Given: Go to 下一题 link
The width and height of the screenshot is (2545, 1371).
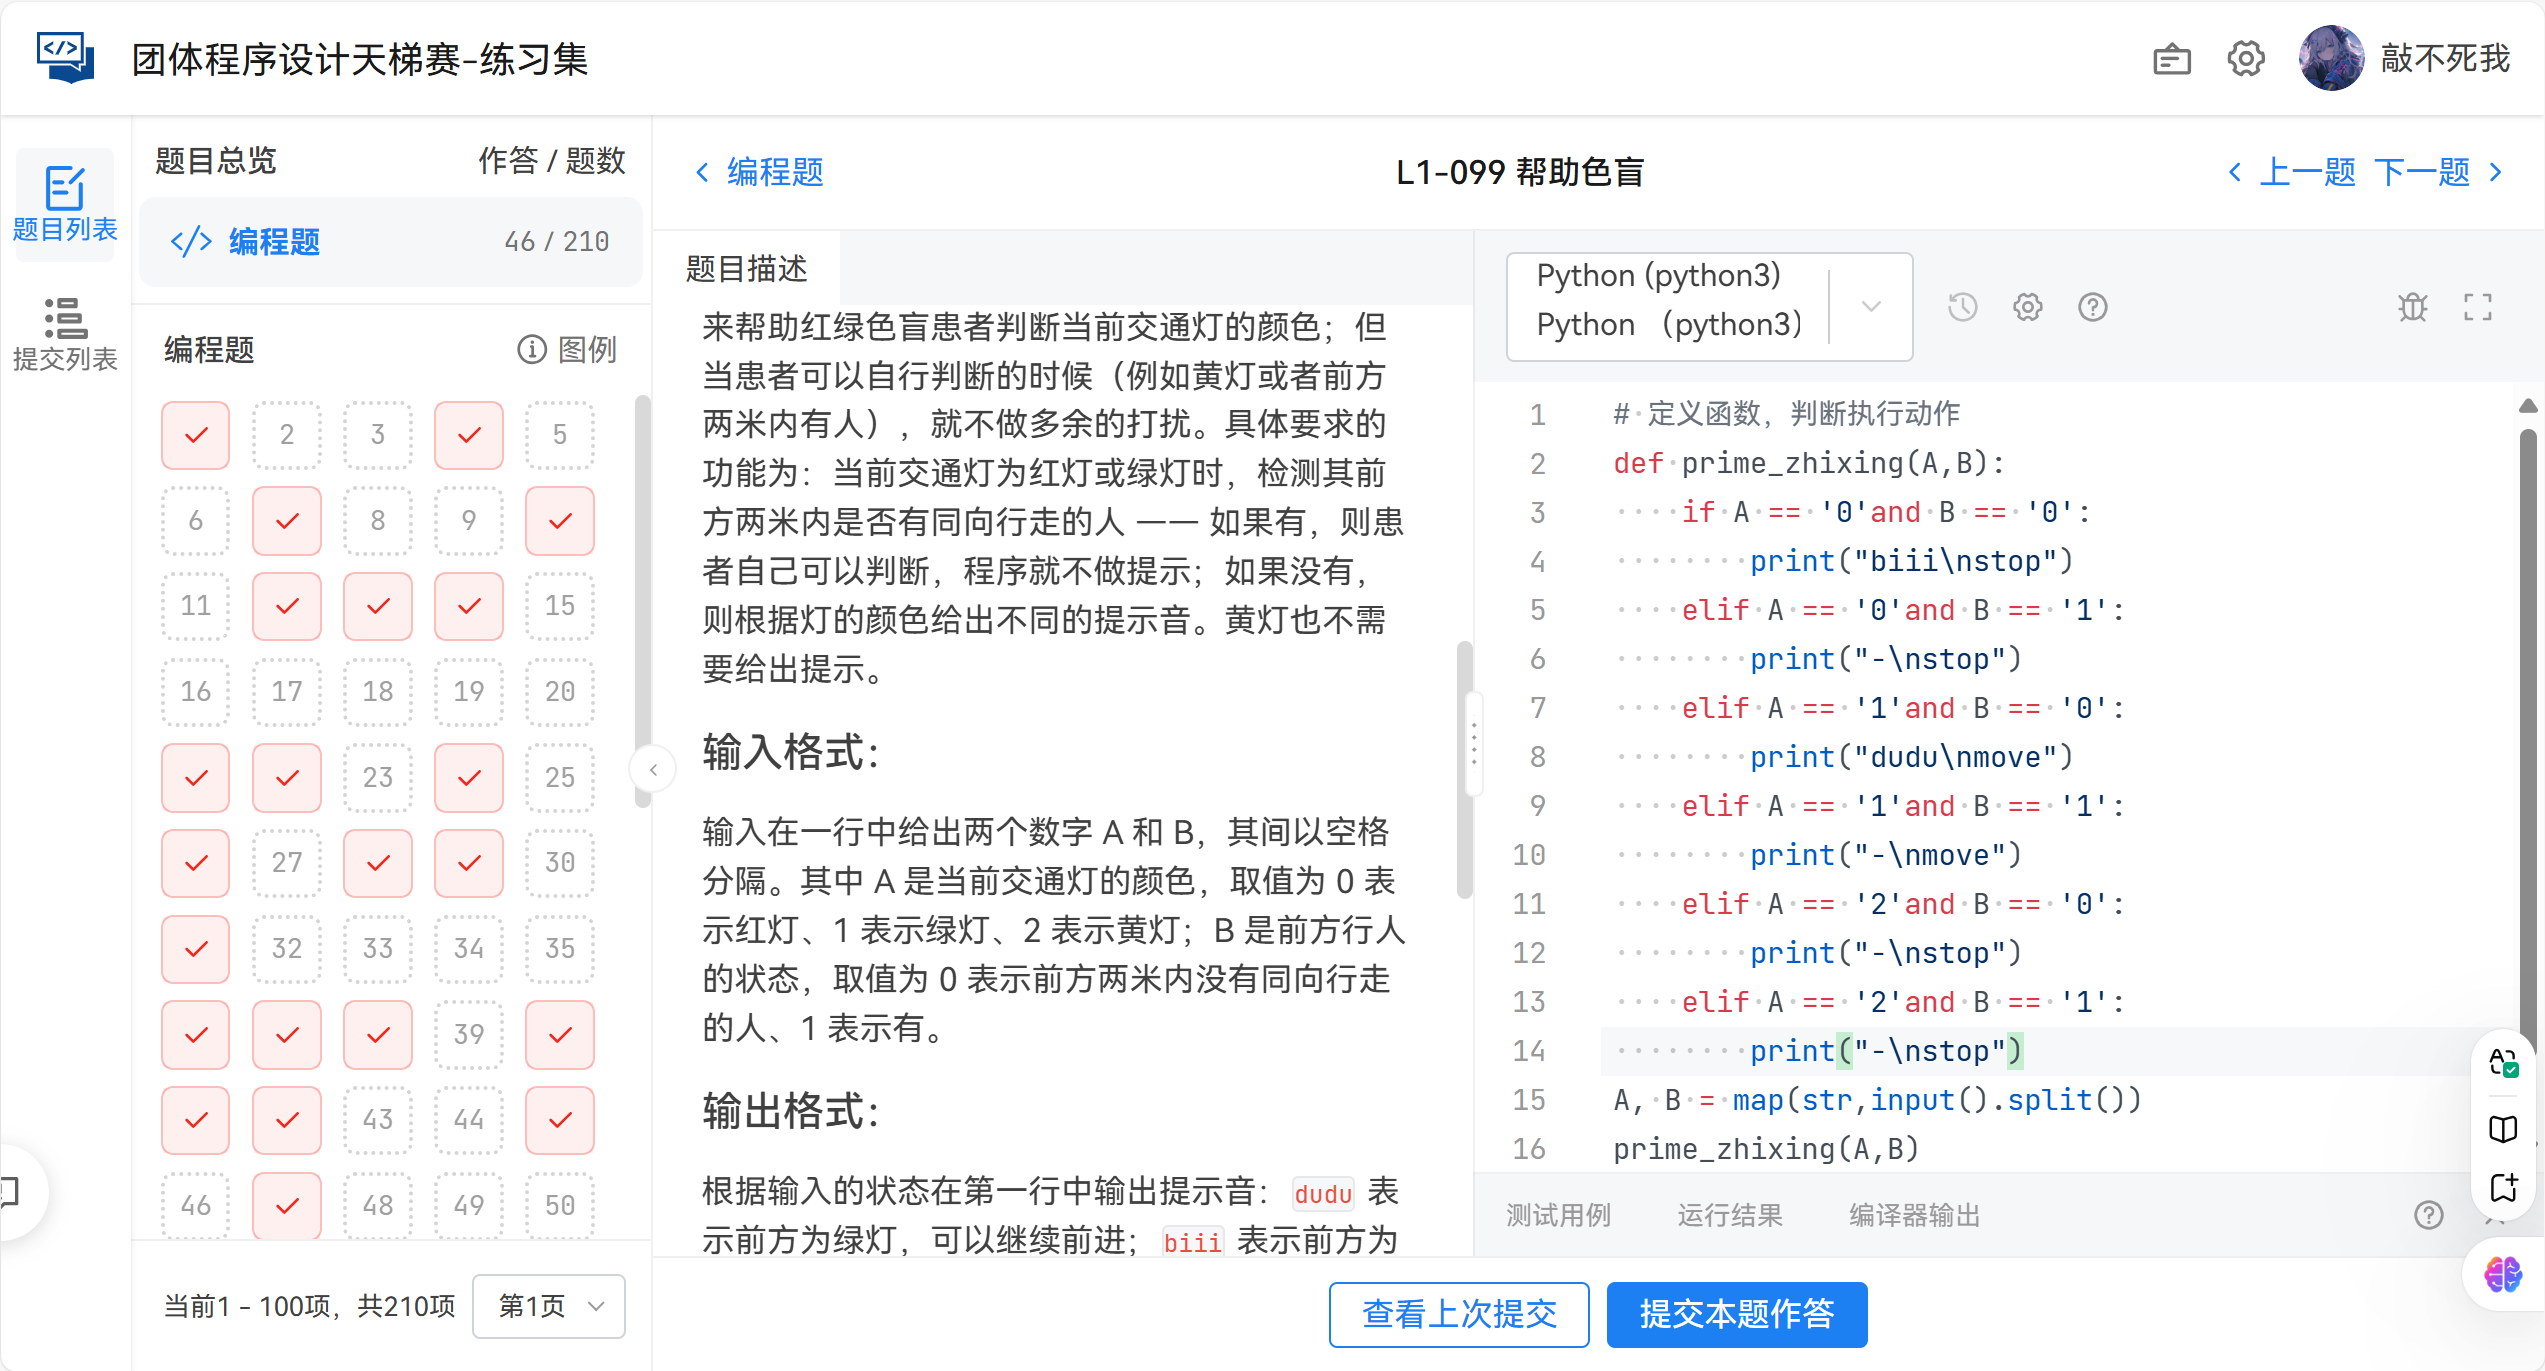Looking at the screenshot, I should coord(2422,172).
